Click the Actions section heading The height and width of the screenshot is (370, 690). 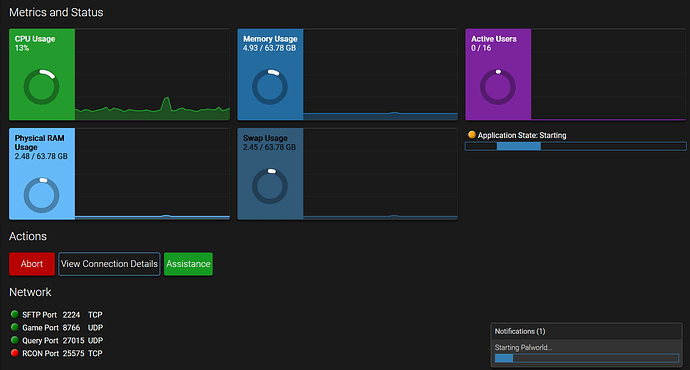(28, 236)
